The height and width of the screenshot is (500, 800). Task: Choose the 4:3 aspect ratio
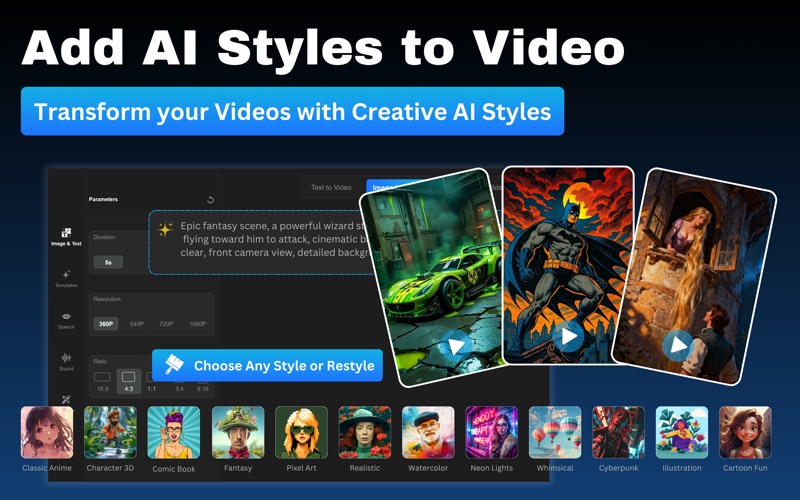pos(129,381)
